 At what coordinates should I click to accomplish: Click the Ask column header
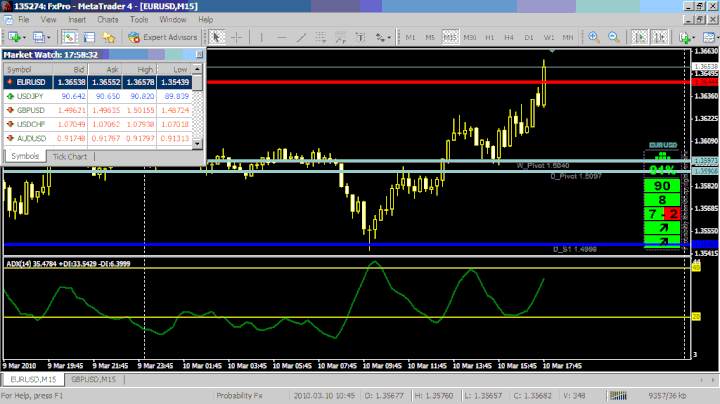[105, 69]
